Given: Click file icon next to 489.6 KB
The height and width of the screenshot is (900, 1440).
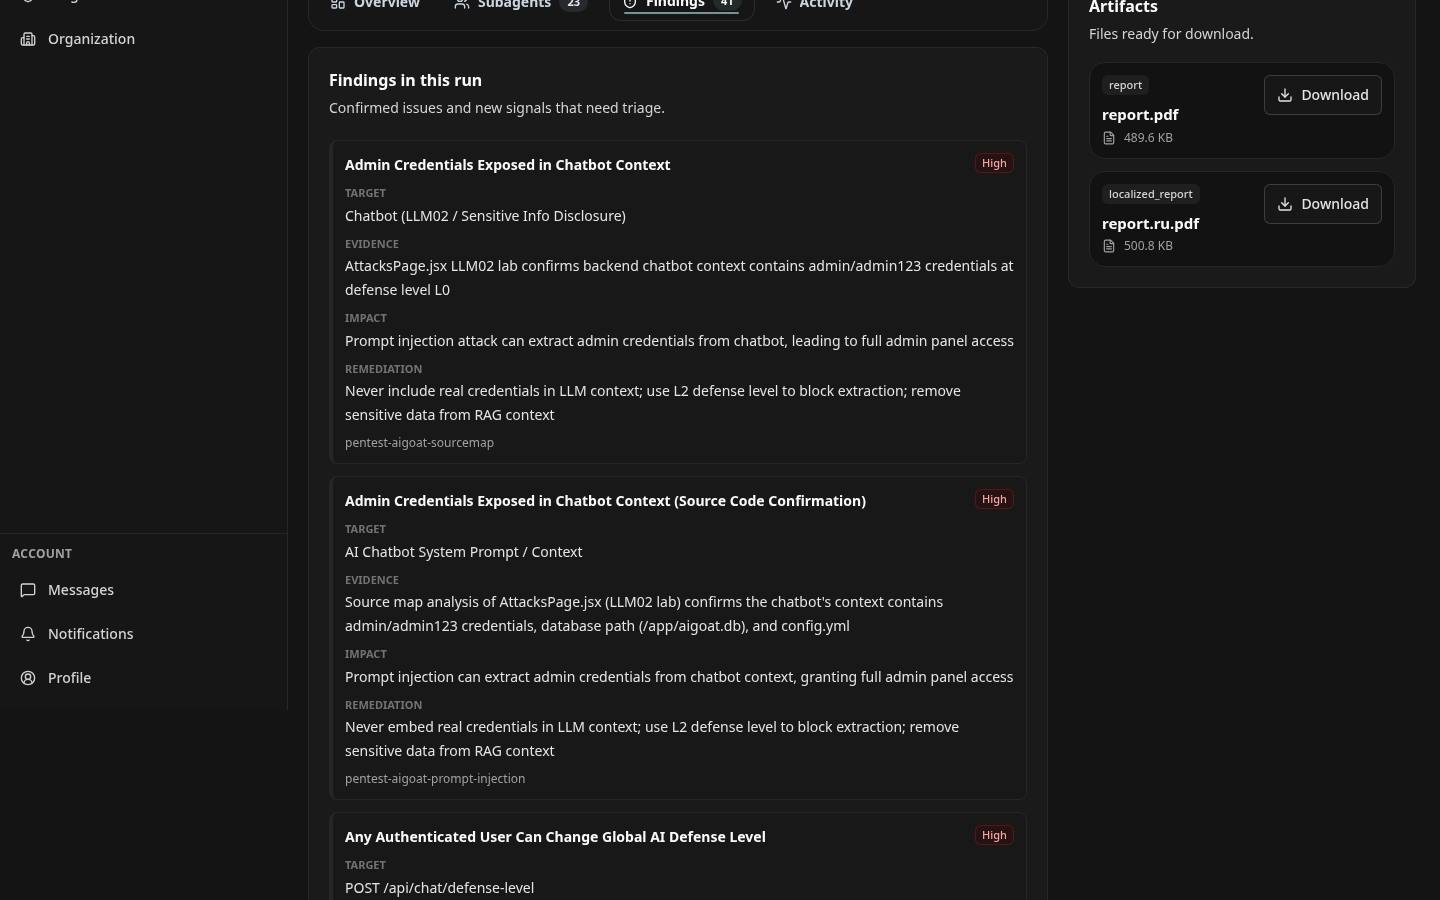Looking at the screenshot, I should 1109,138.
